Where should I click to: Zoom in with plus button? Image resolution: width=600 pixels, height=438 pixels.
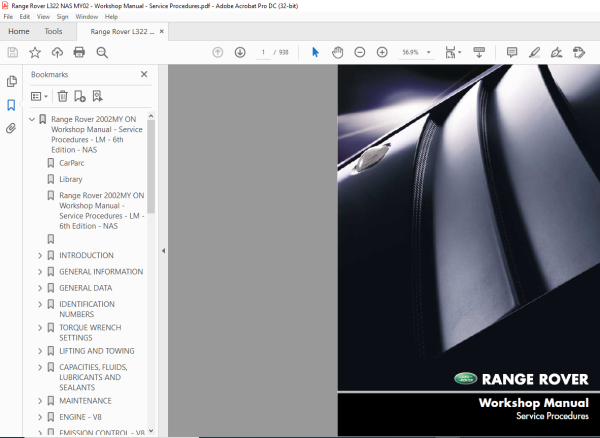[x=382, y=52]
